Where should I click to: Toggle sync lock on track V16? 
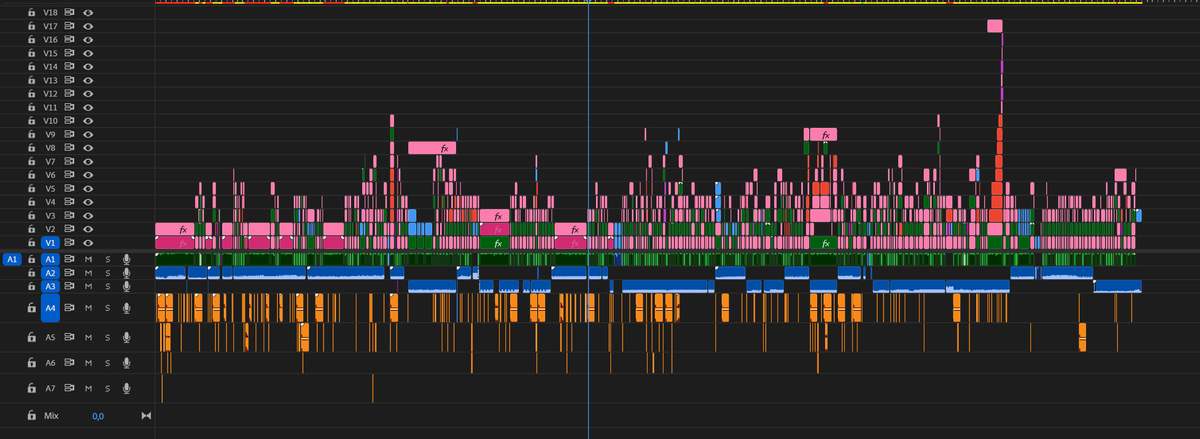pyautogui.click(x=70, y=38)
